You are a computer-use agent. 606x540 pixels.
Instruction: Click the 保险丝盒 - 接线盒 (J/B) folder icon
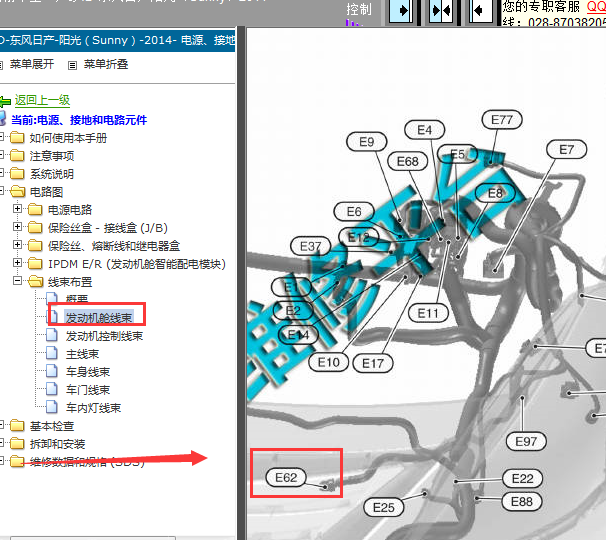35,227
